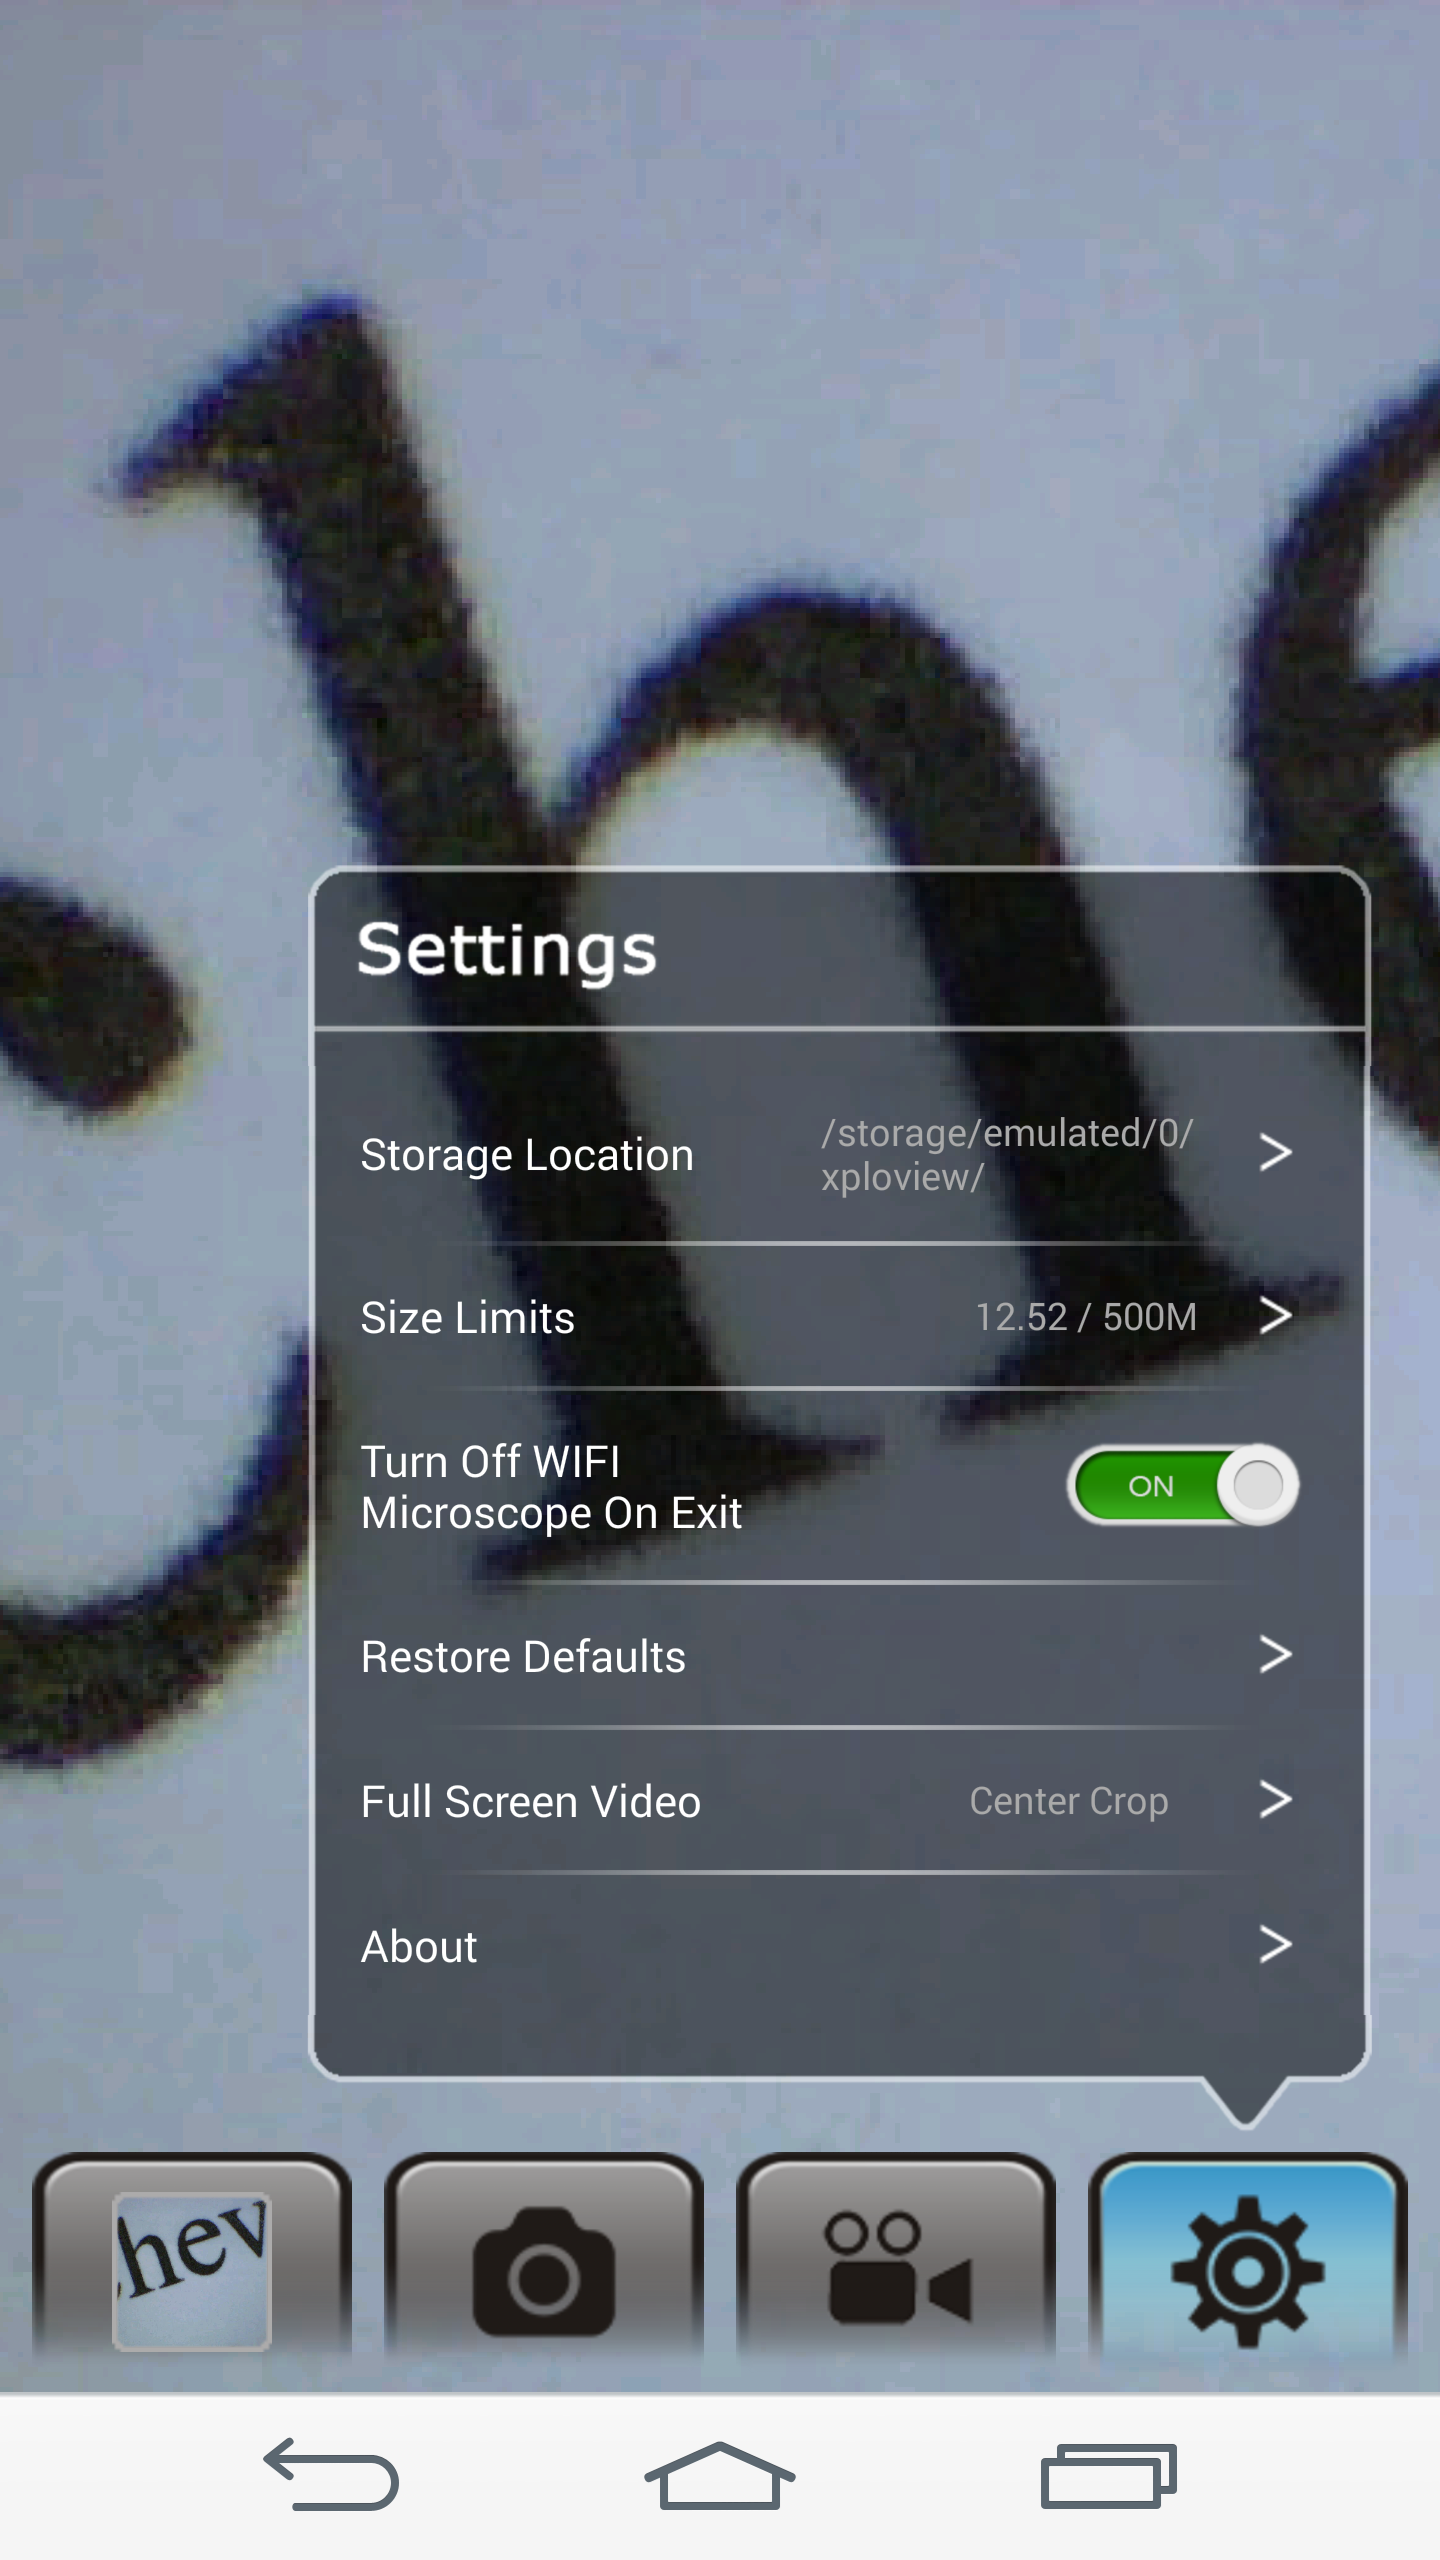Toggle Turn Off WIFI Microscope On Exit switch
Screen dimensions: 1440x2560
click(1183, 1486)
